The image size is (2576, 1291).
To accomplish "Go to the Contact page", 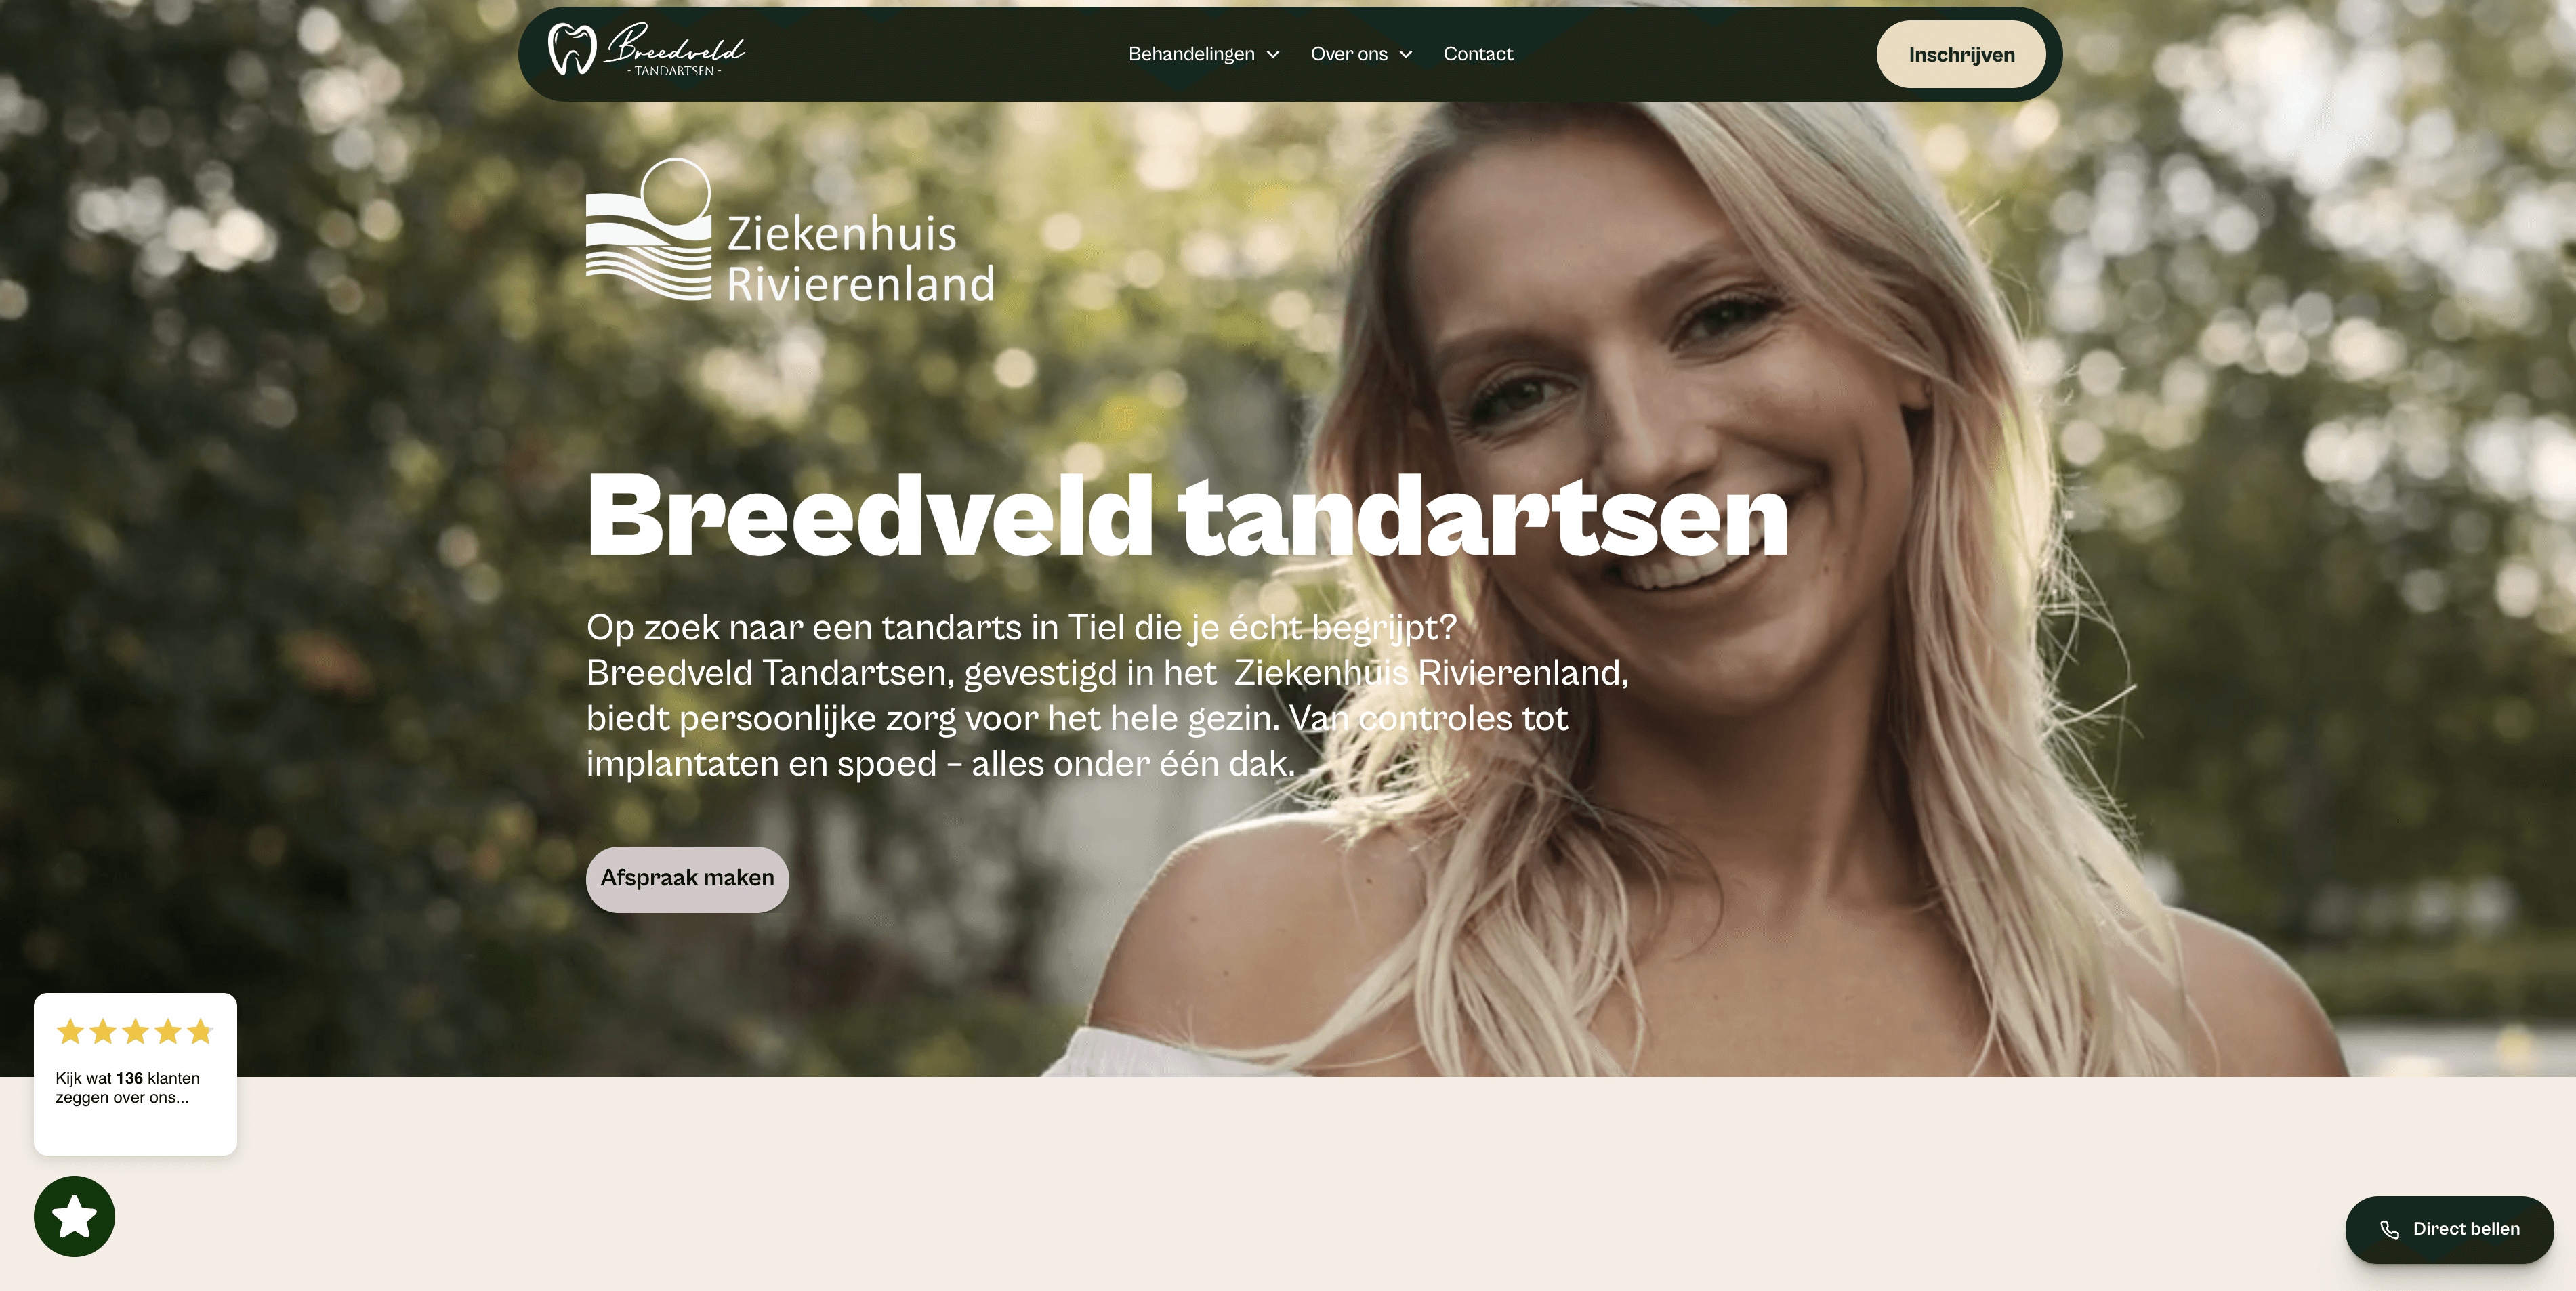I will tap(1478, 54).
